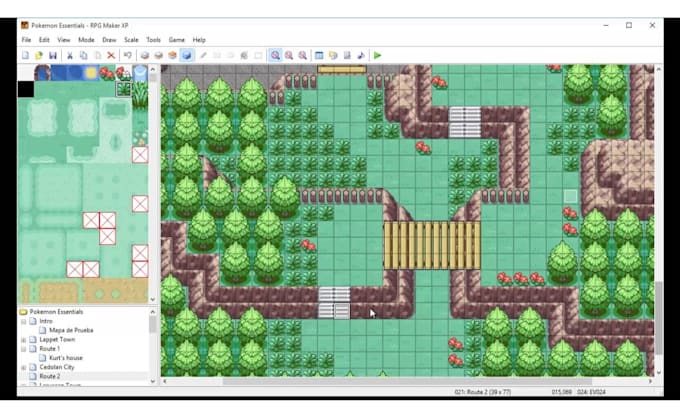Open the Script Editor icon
The width and height of the screenshot is (680, 409).
pos(347,55)
